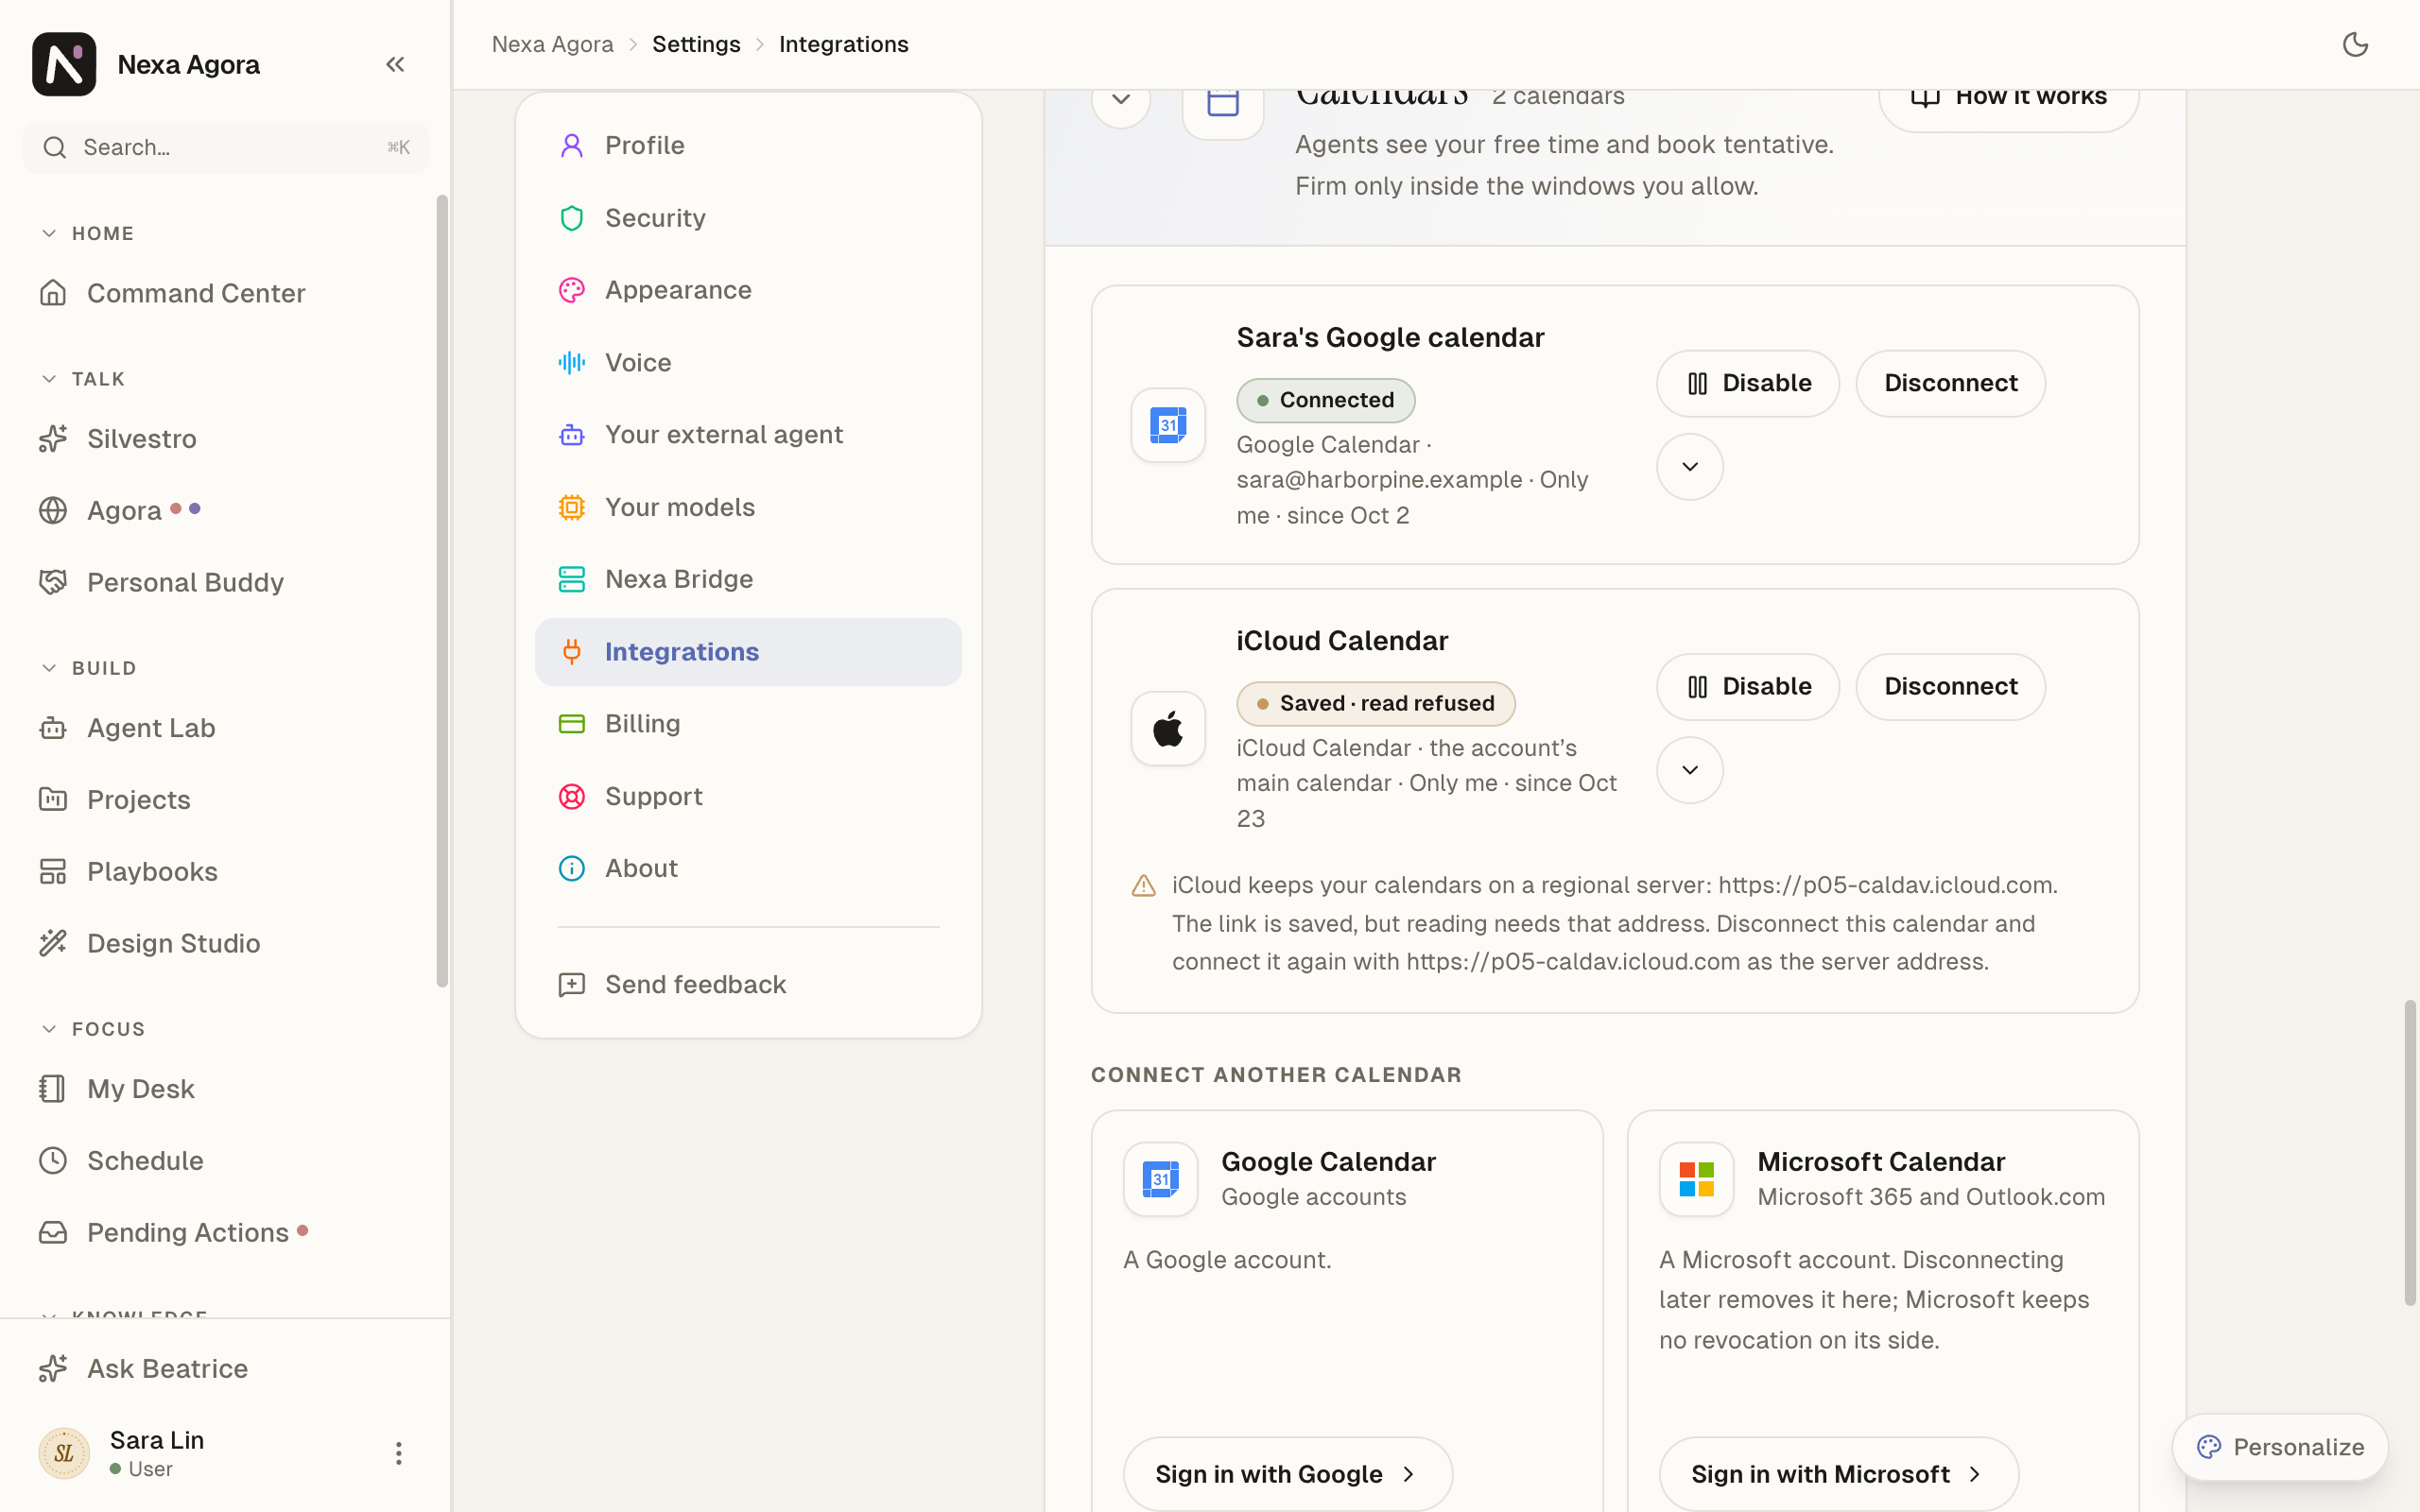Click Ask Beatrice sparkle icon
Screen dimensions: 2420x1512
coord(53,1368)
